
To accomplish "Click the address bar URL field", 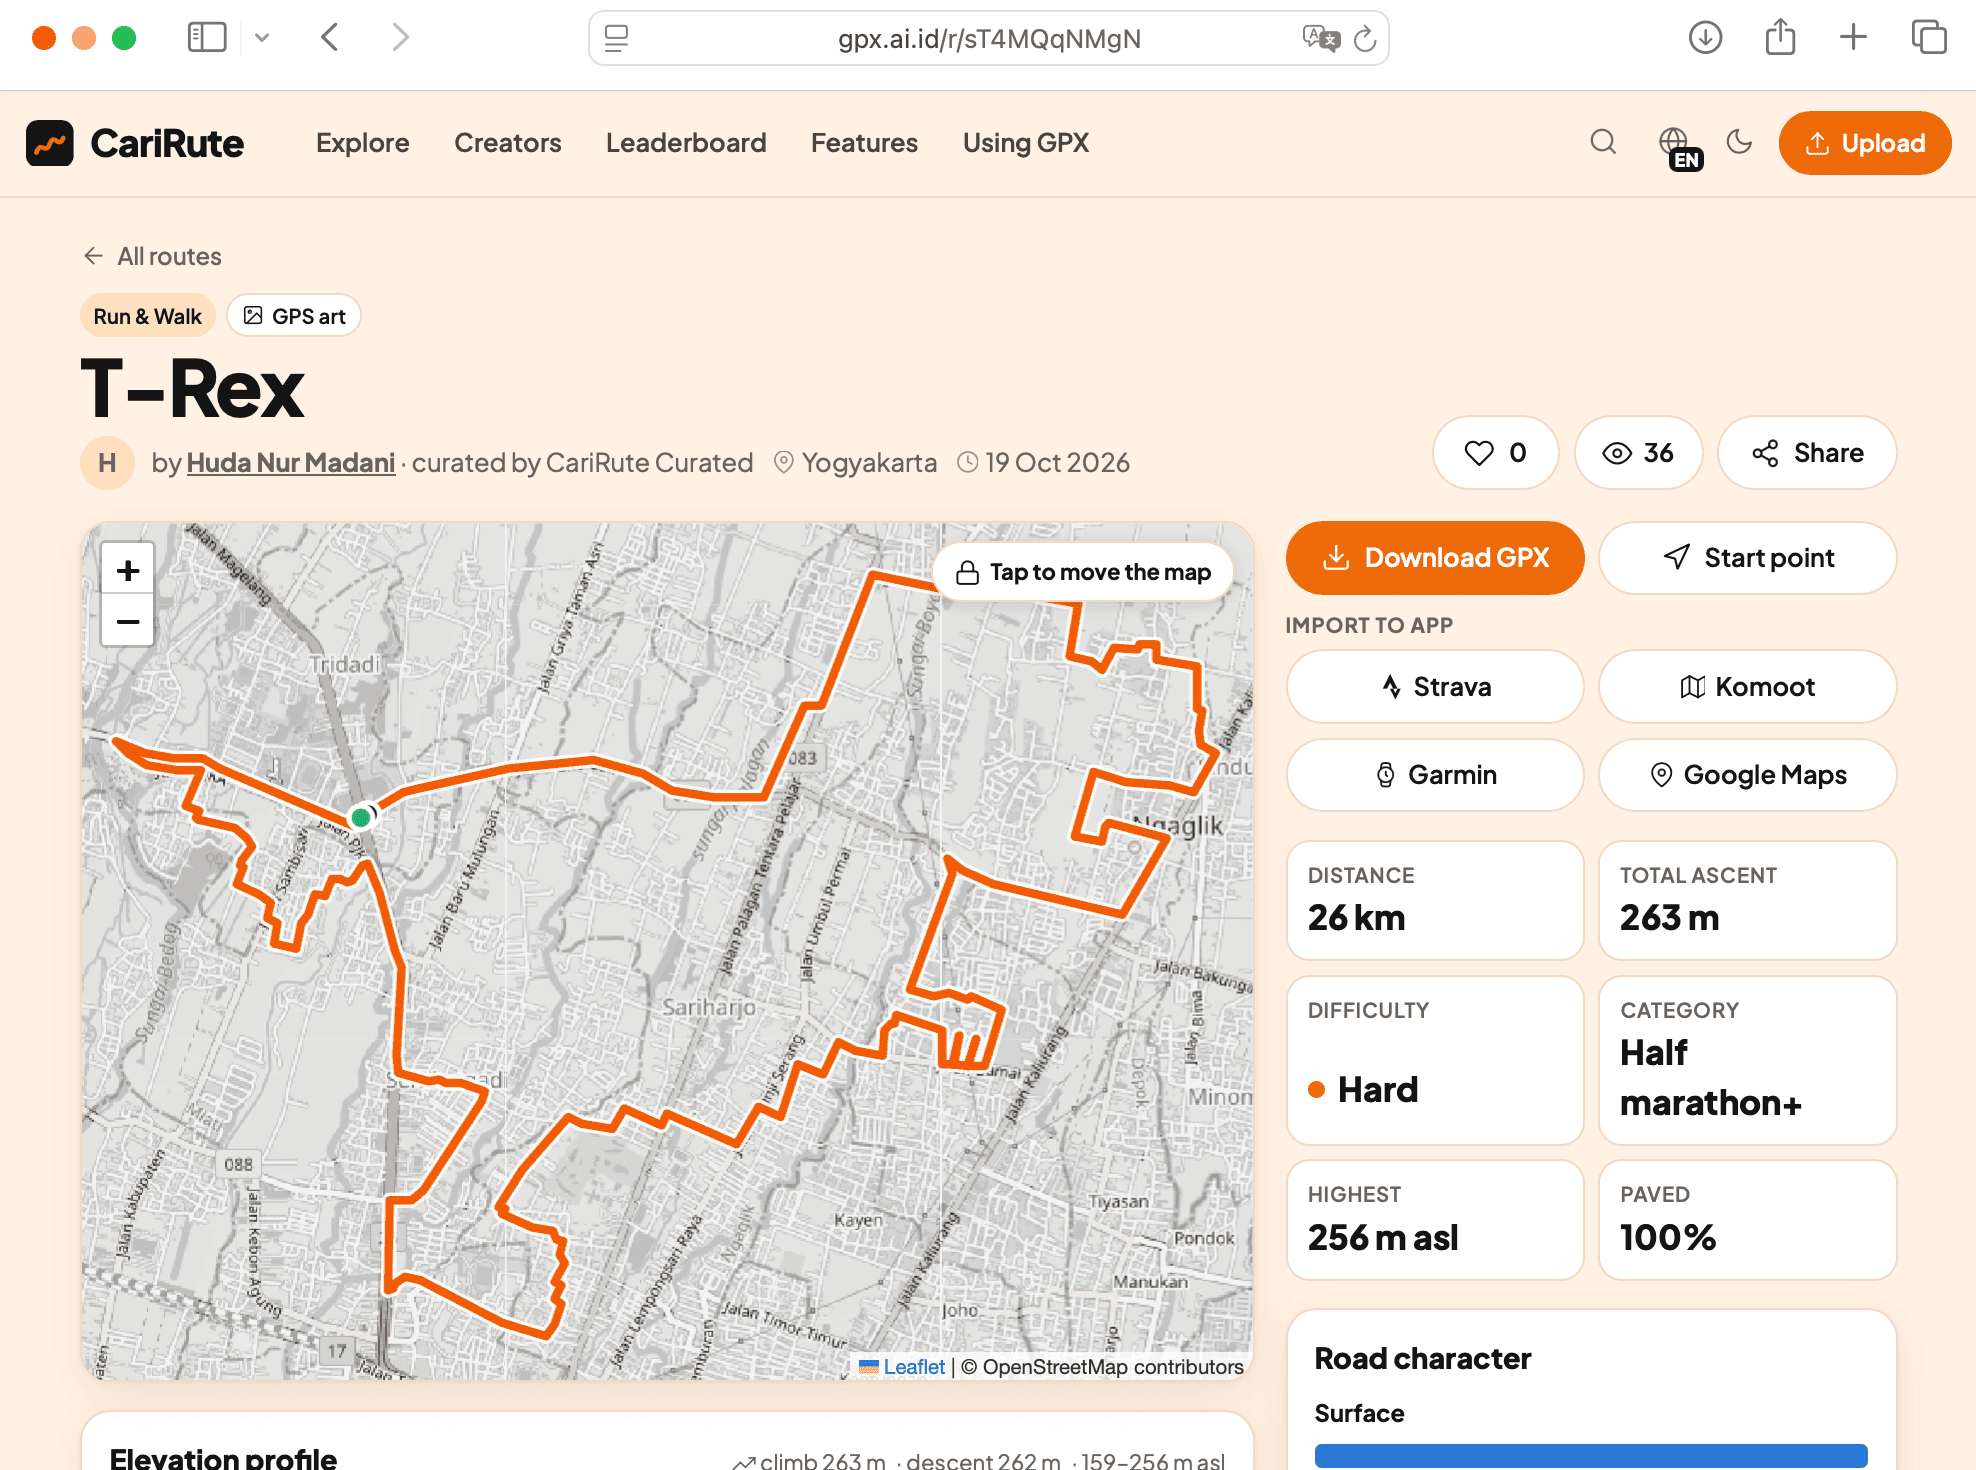I will (989, 38).
